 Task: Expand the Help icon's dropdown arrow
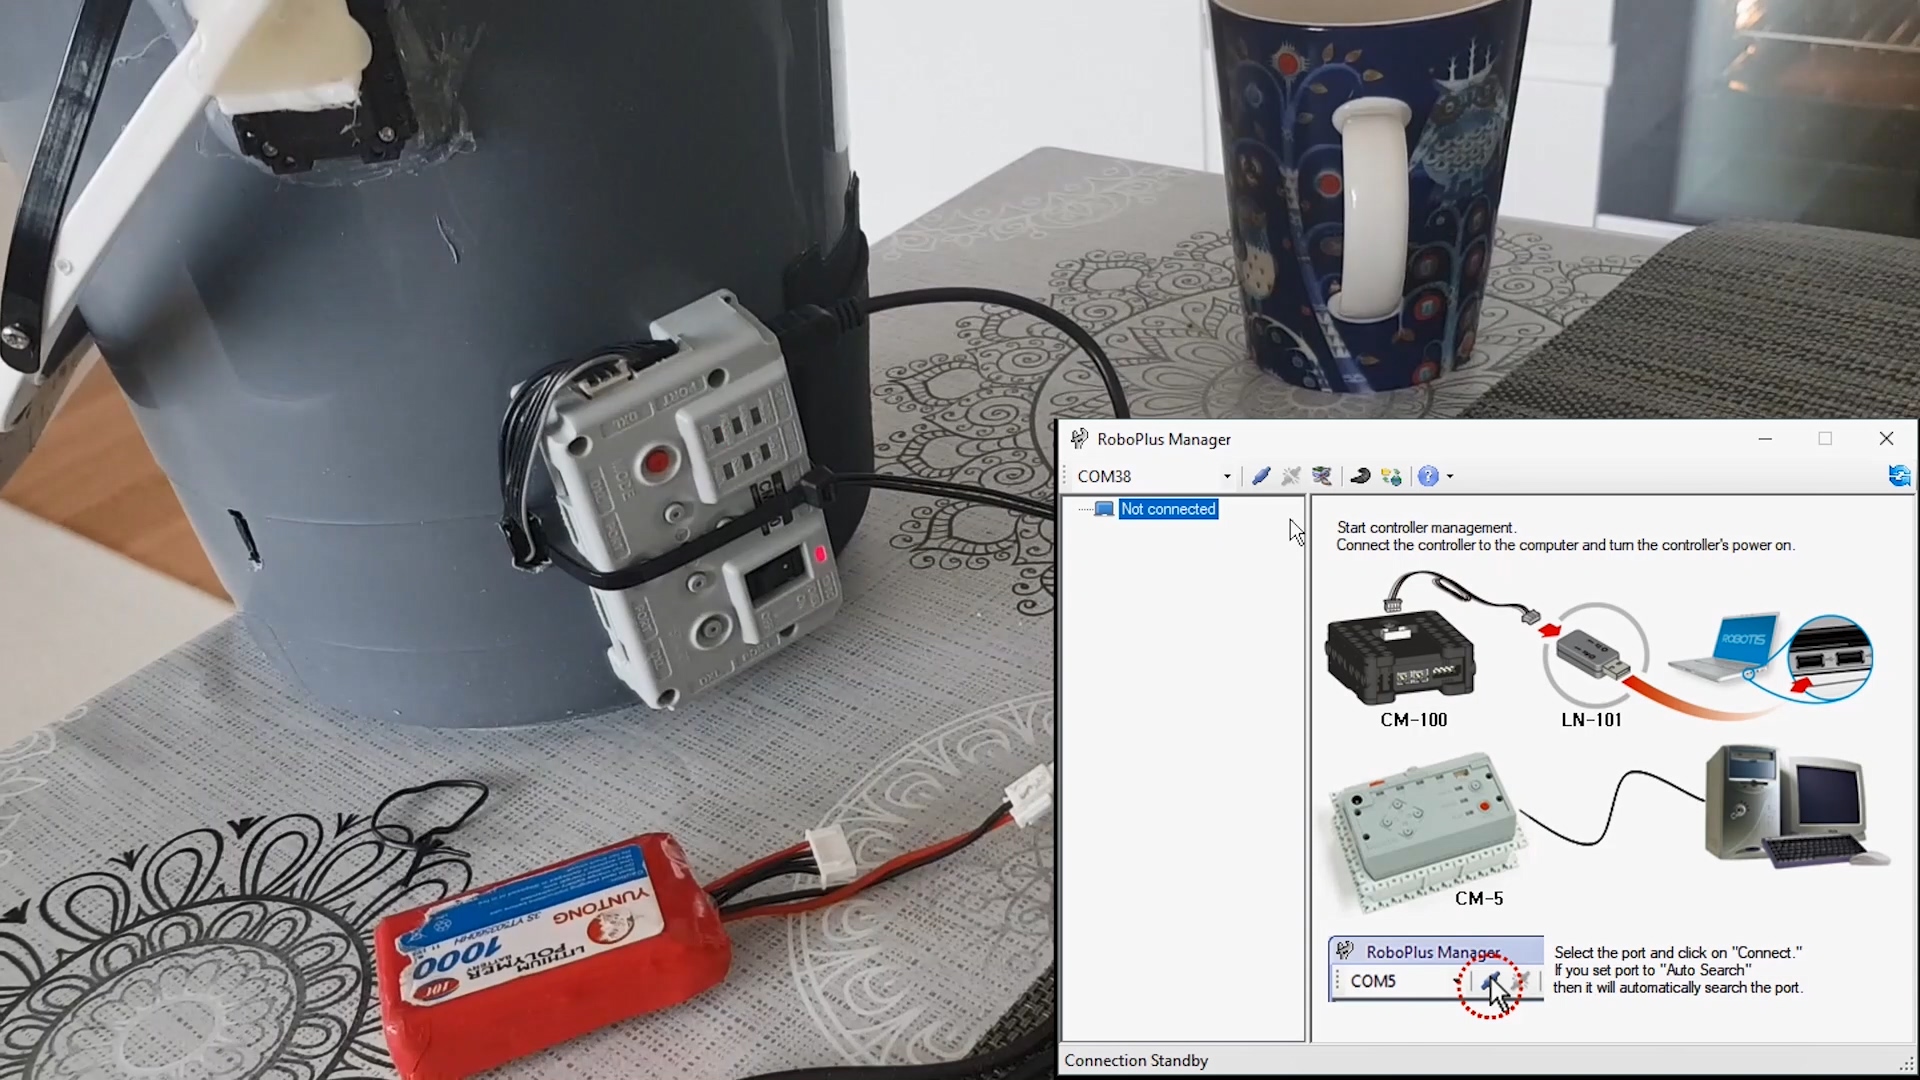pos(1452,476)
